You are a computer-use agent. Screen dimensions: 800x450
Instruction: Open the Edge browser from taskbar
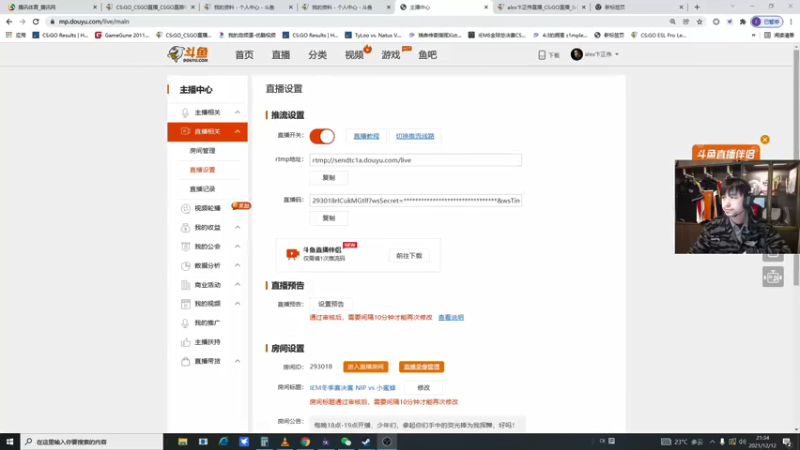[223, 441]
